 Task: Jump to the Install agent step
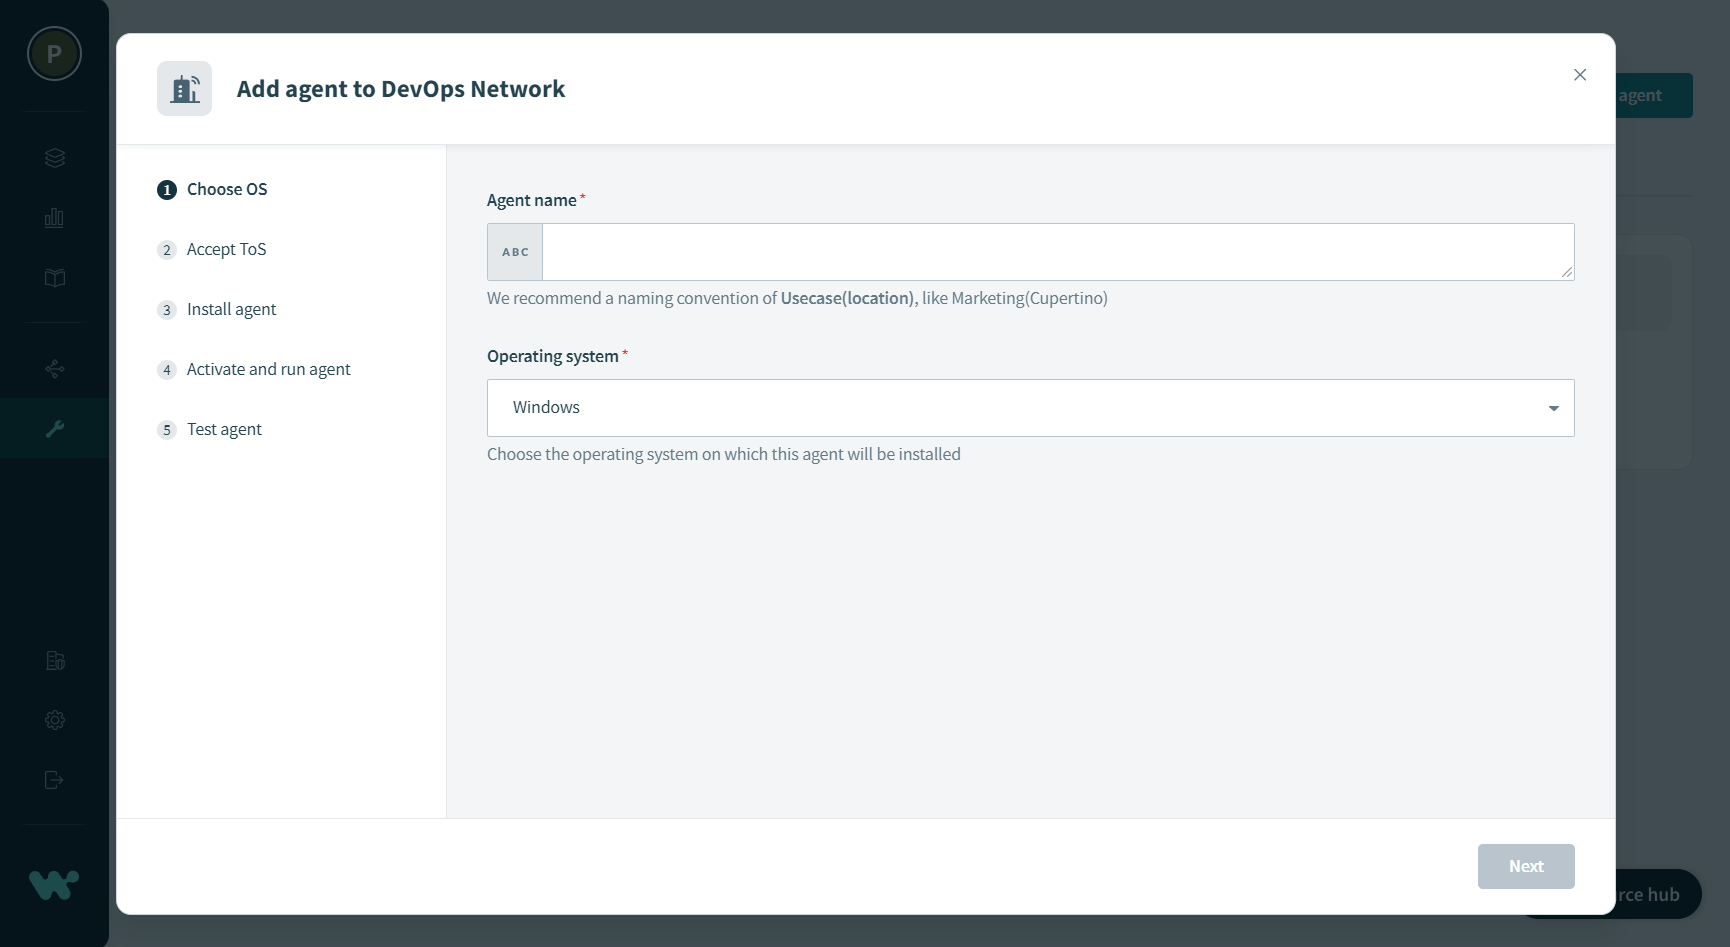click(231, 309)
